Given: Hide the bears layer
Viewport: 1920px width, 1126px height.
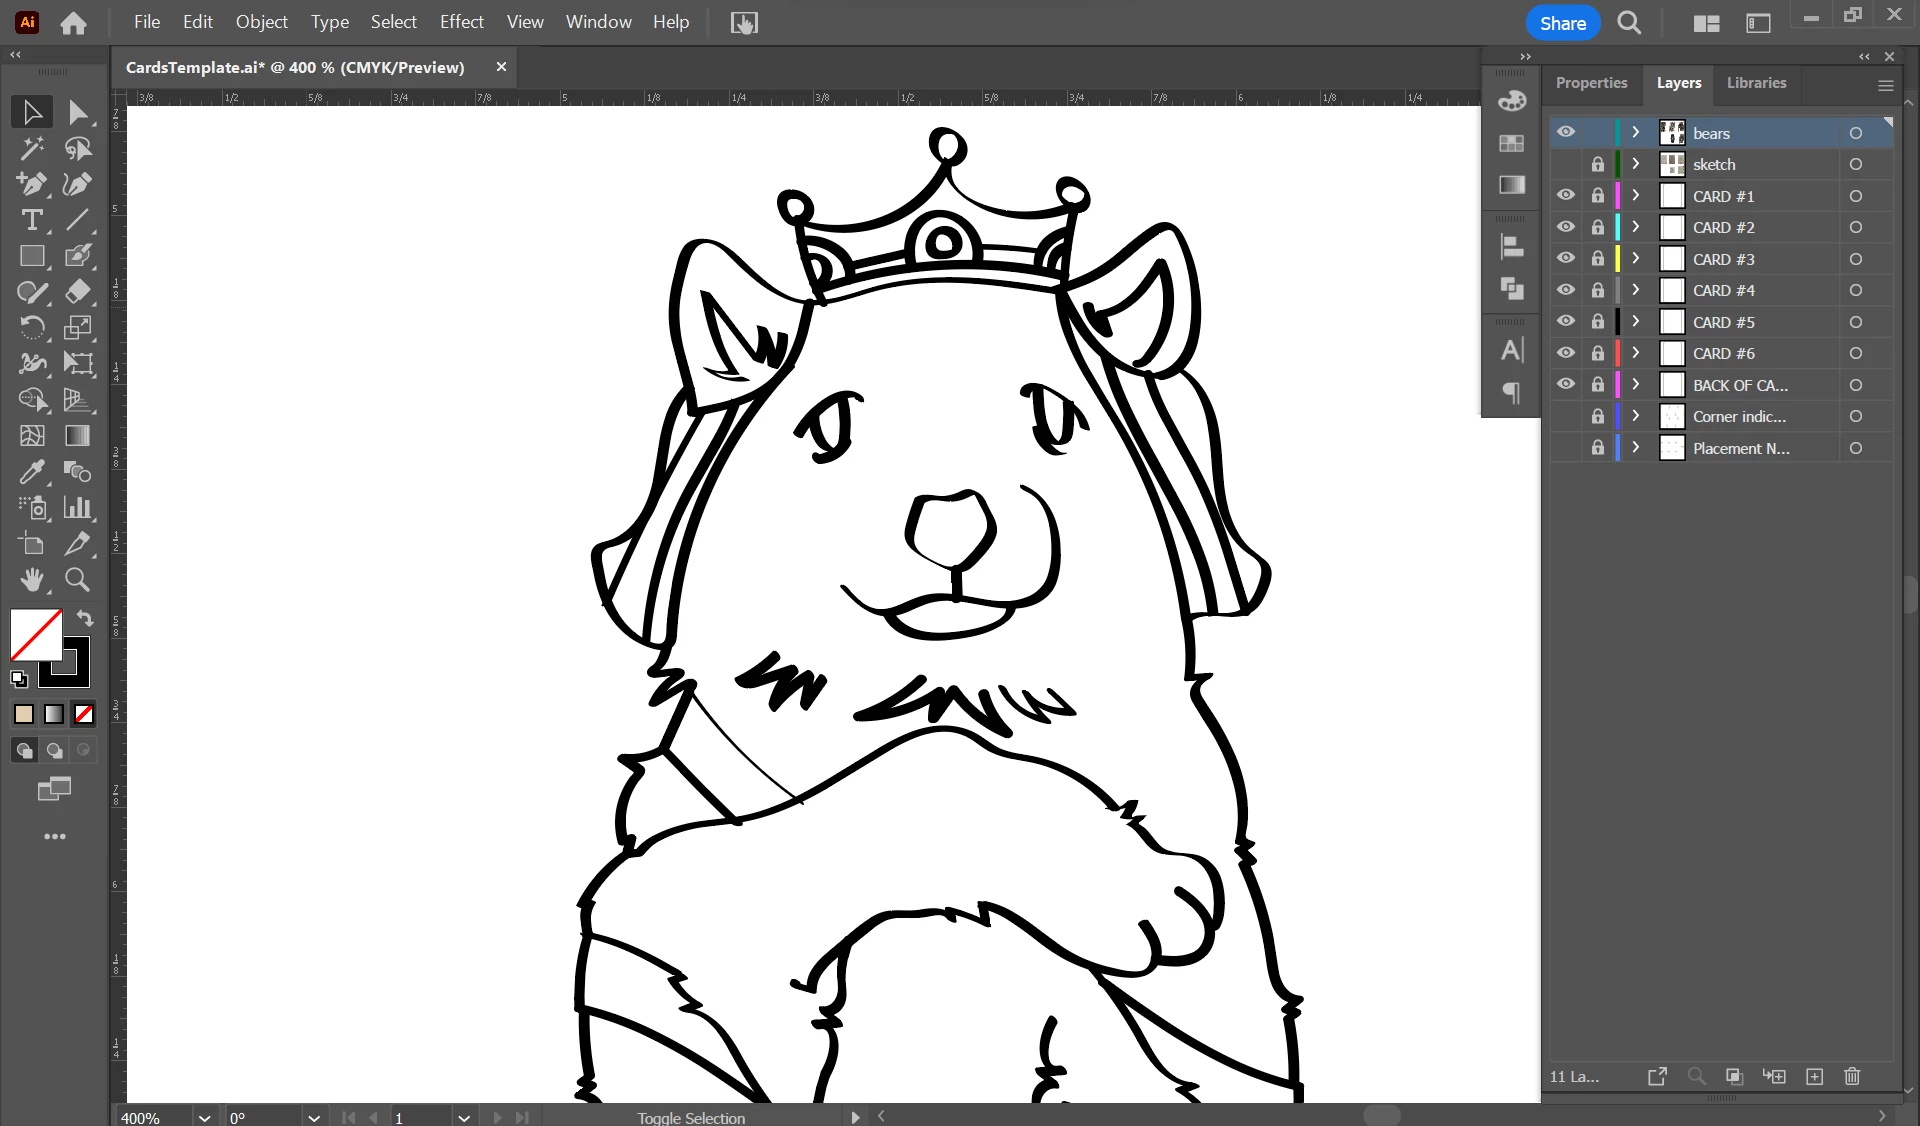Looking at the screenshot, I should pos(1566,132).
